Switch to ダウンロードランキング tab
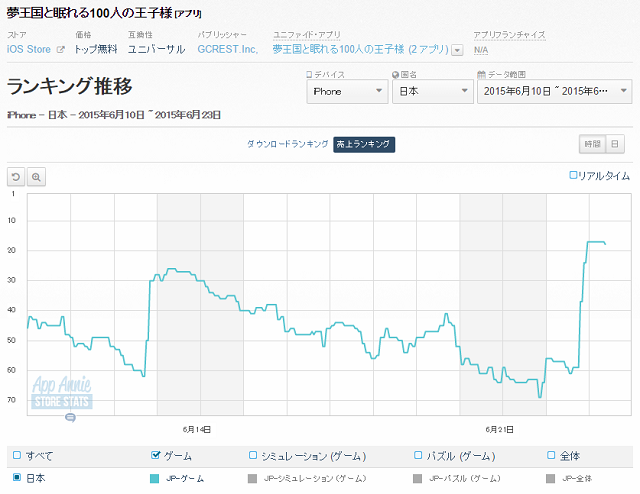The width and height of the screenshot is (640, 494). [287, 144]
